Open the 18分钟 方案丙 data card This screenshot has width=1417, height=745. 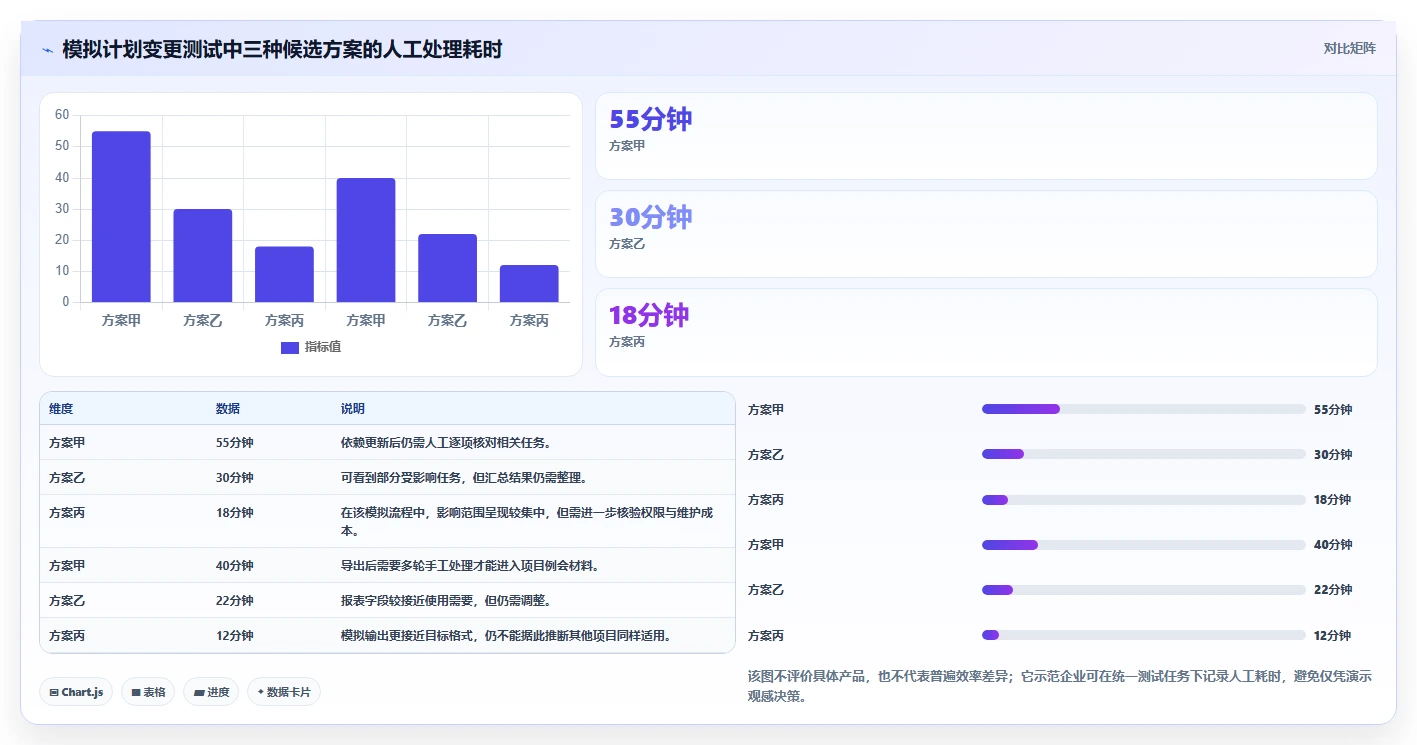986,332
